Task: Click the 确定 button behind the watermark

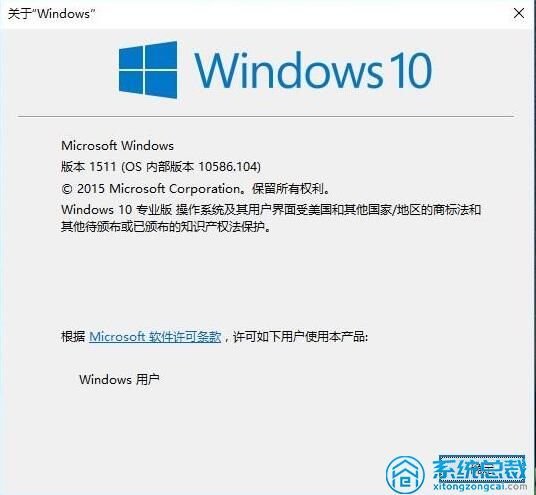Action: point(482,468)
